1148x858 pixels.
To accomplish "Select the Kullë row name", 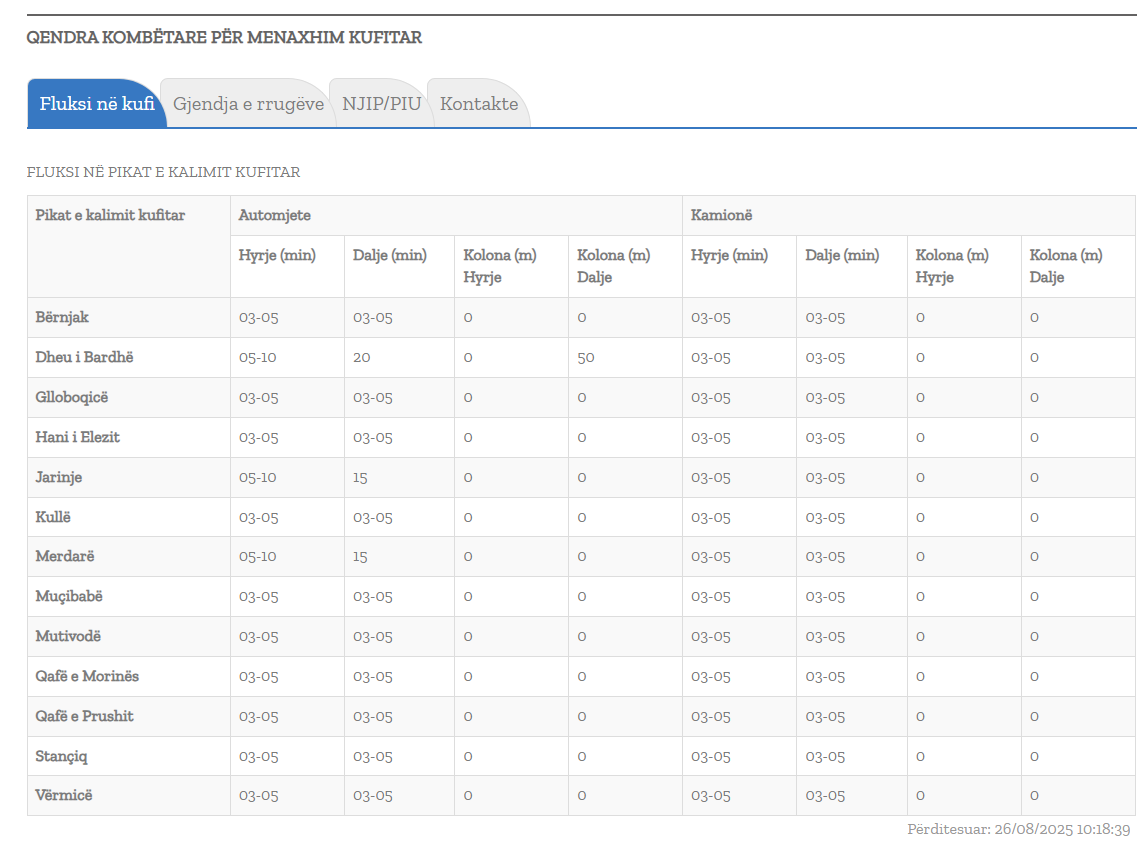I will point(53,517).
